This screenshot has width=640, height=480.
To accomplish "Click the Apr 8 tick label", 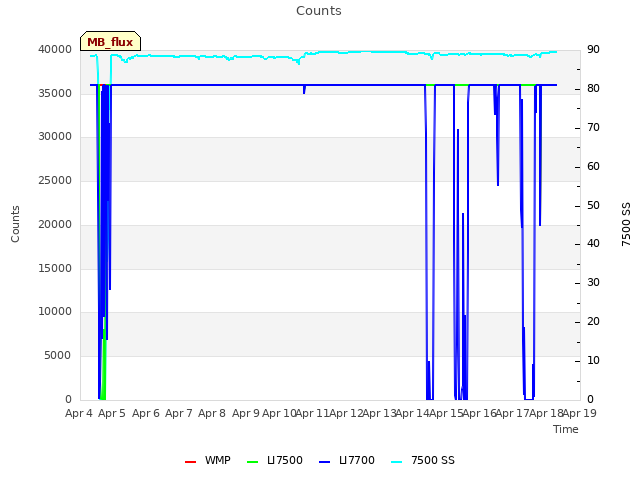I will 212,413.
